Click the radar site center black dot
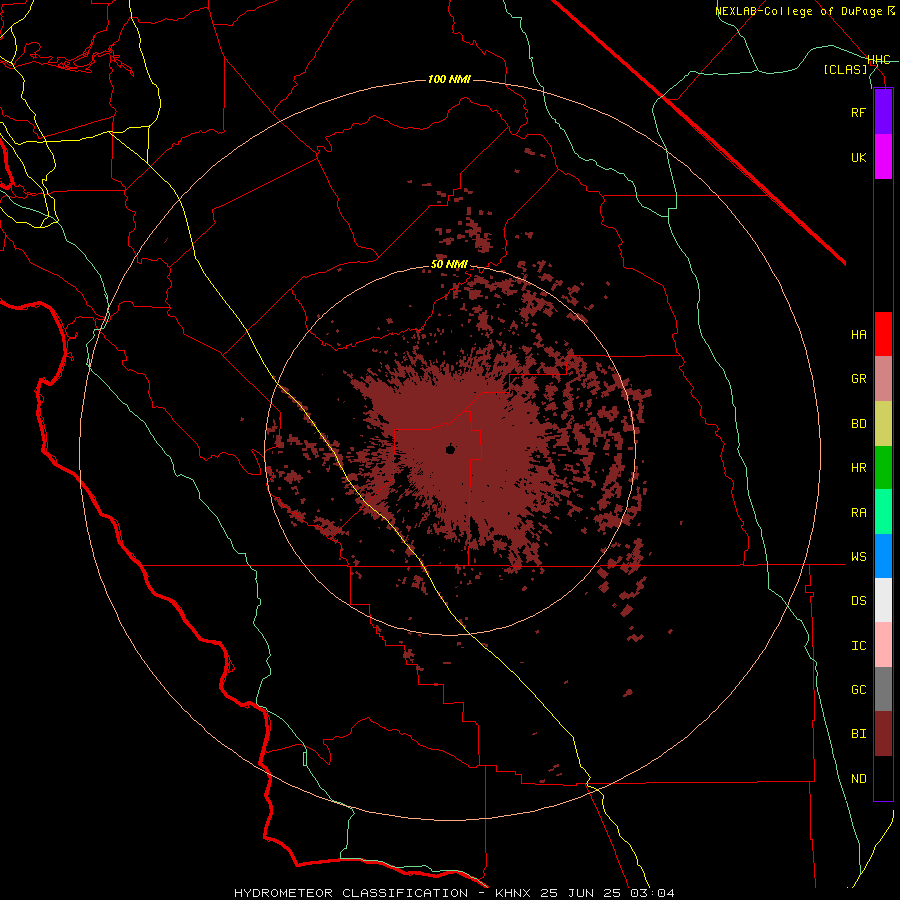Image resolution: width=900 pixels, height=900 pixels. (450, 449)
